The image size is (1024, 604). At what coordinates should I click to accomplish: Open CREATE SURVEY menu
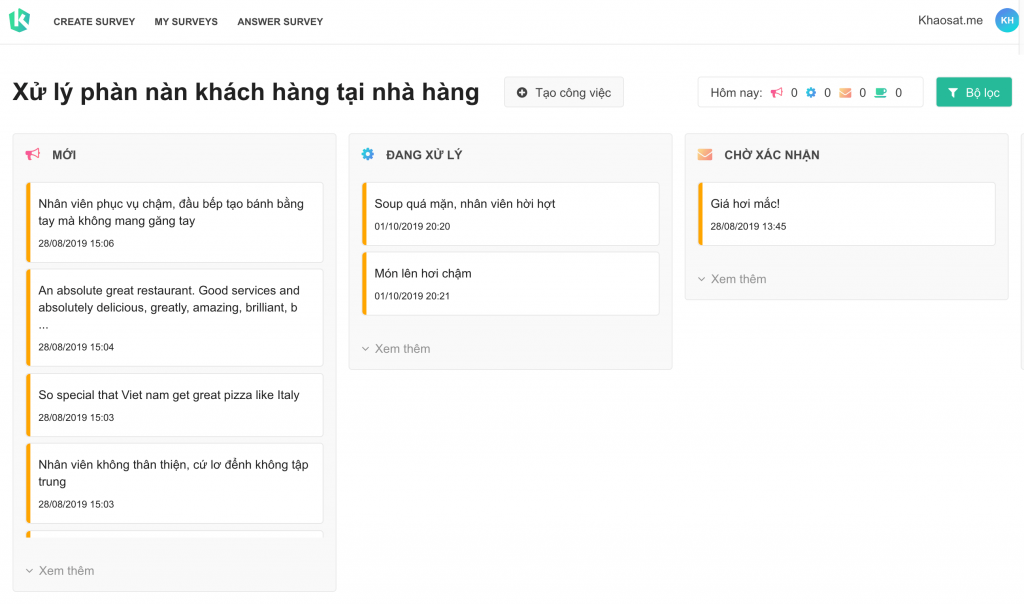pos(94,22)
